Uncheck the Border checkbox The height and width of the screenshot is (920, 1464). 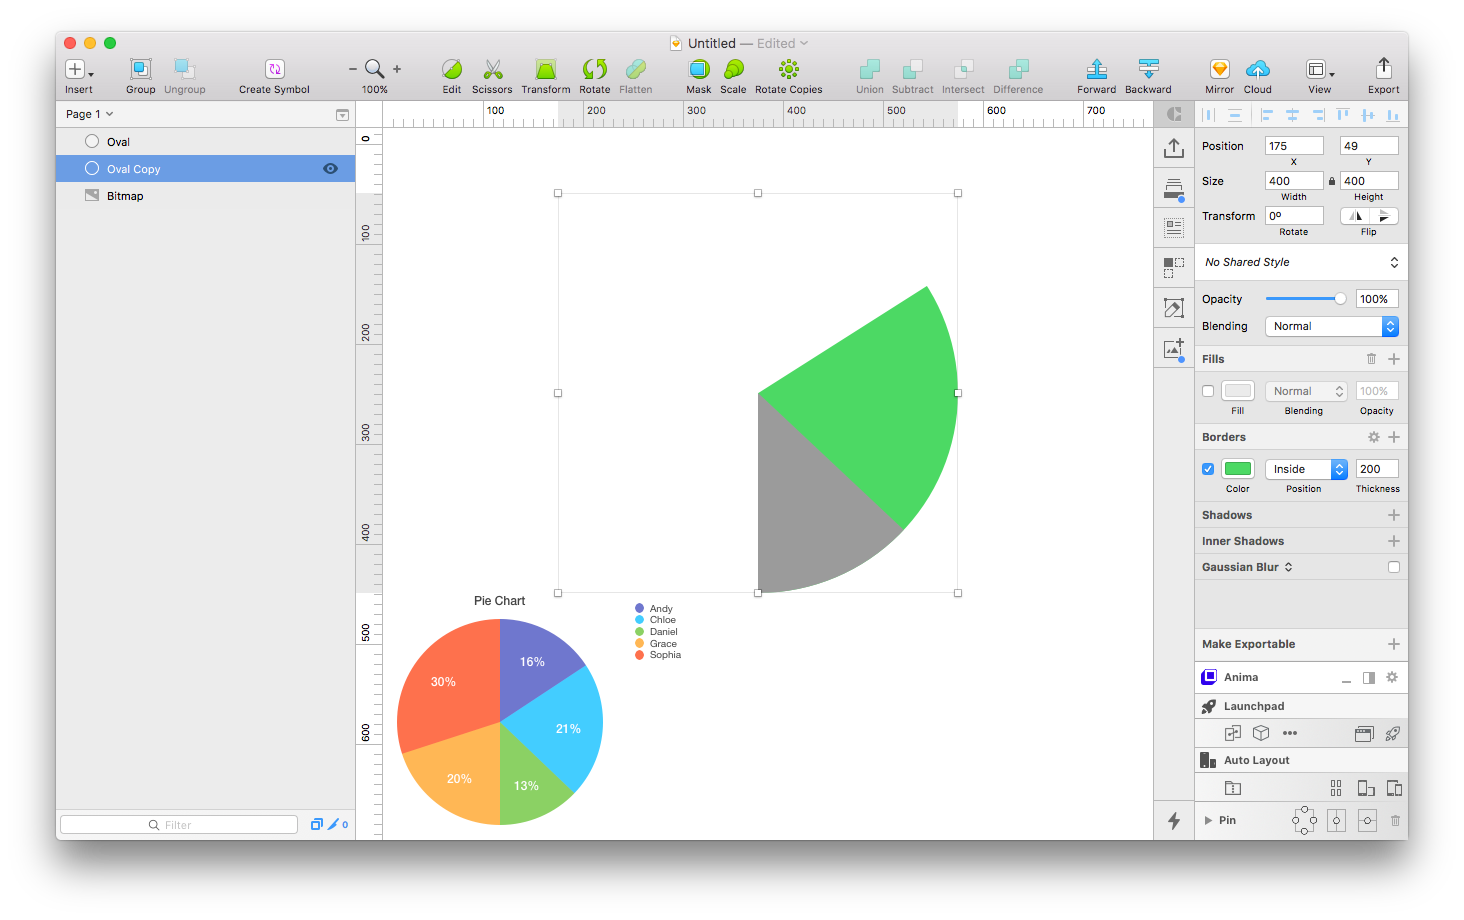(1208, 469)
